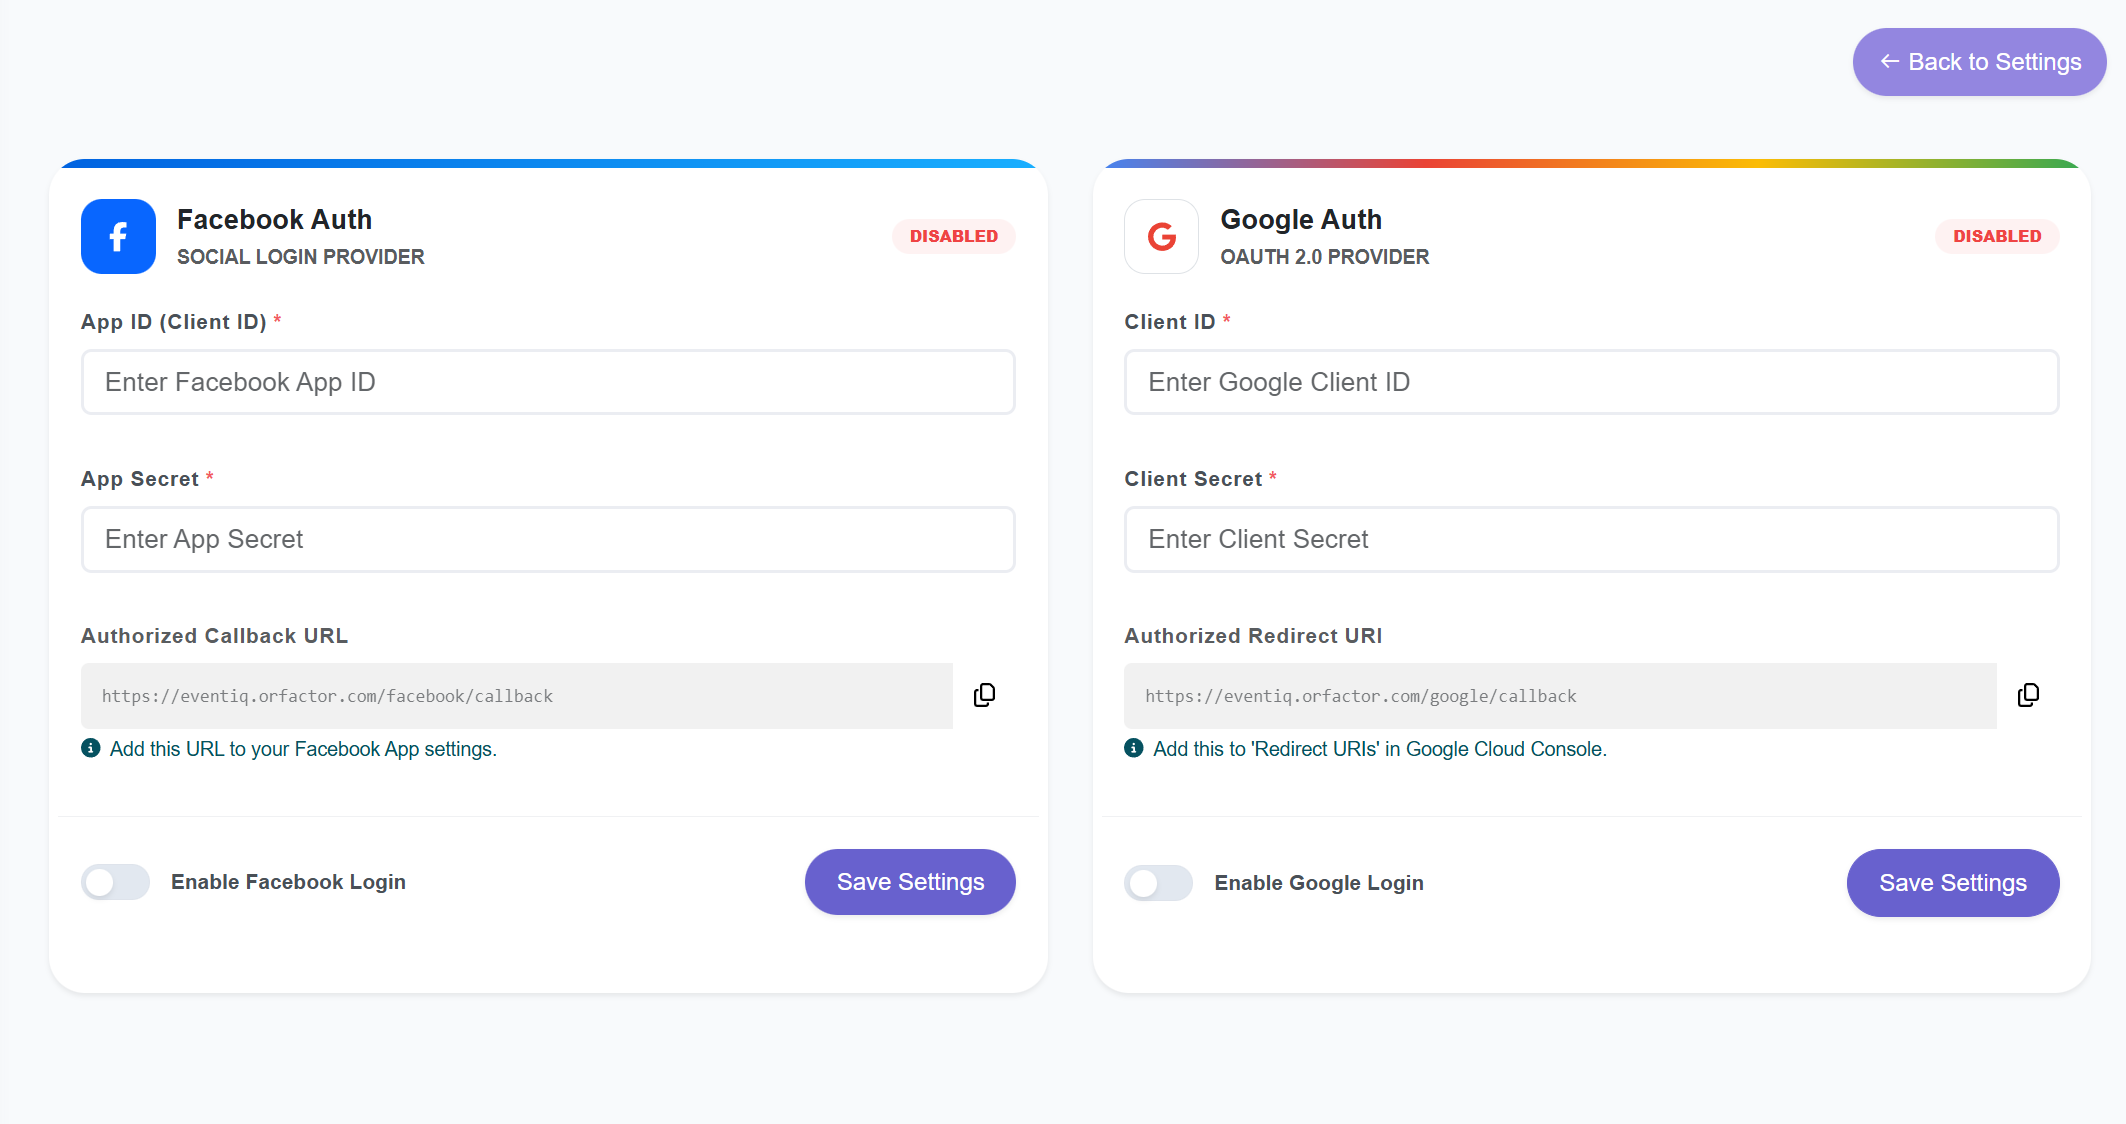
Task: Toggle Enable Facebook Login switch
Action: [116, 882]
